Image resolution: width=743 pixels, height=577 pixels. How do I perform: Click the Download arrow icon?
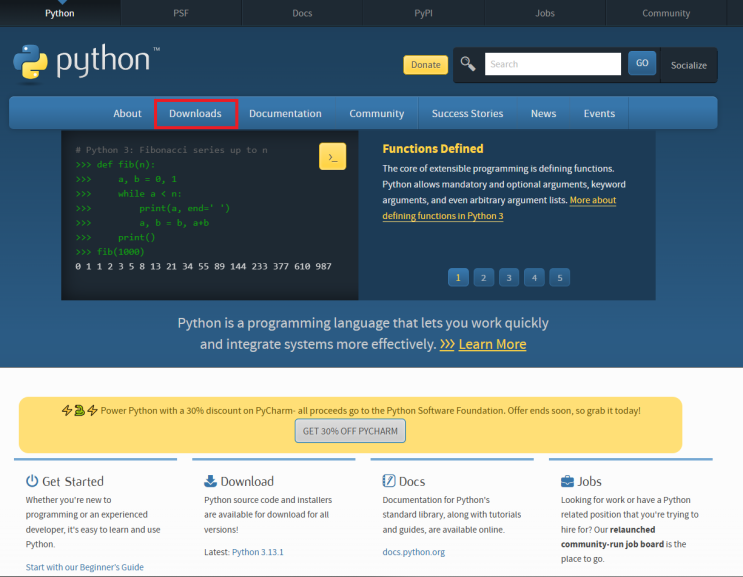(x=210, y=481)
